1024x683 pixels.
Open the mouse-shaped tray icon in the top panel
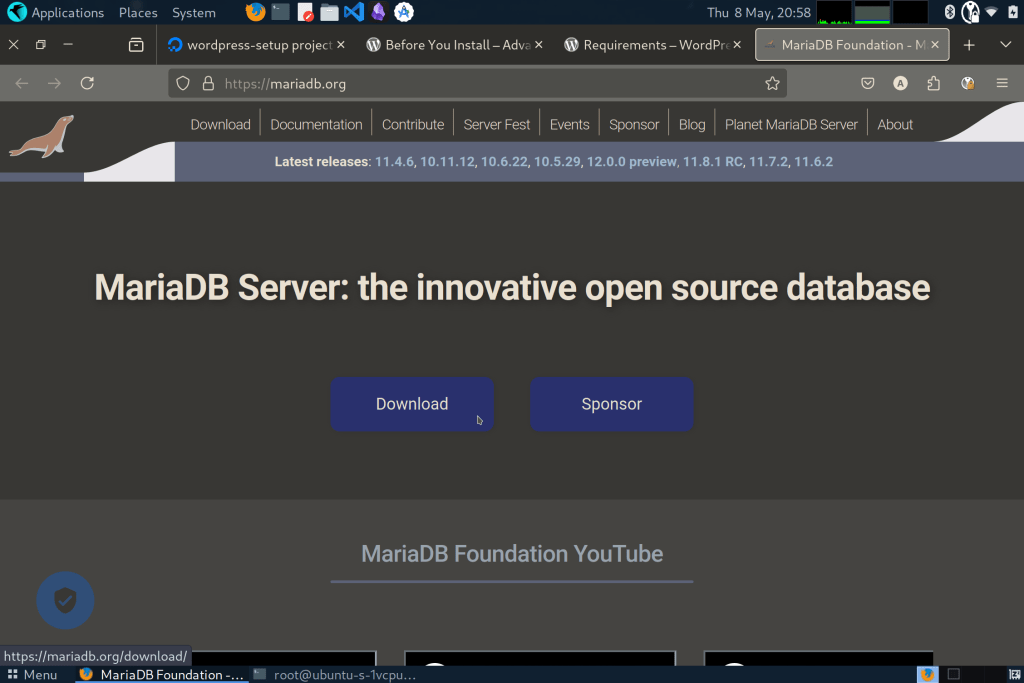click(x=970, y=12)
